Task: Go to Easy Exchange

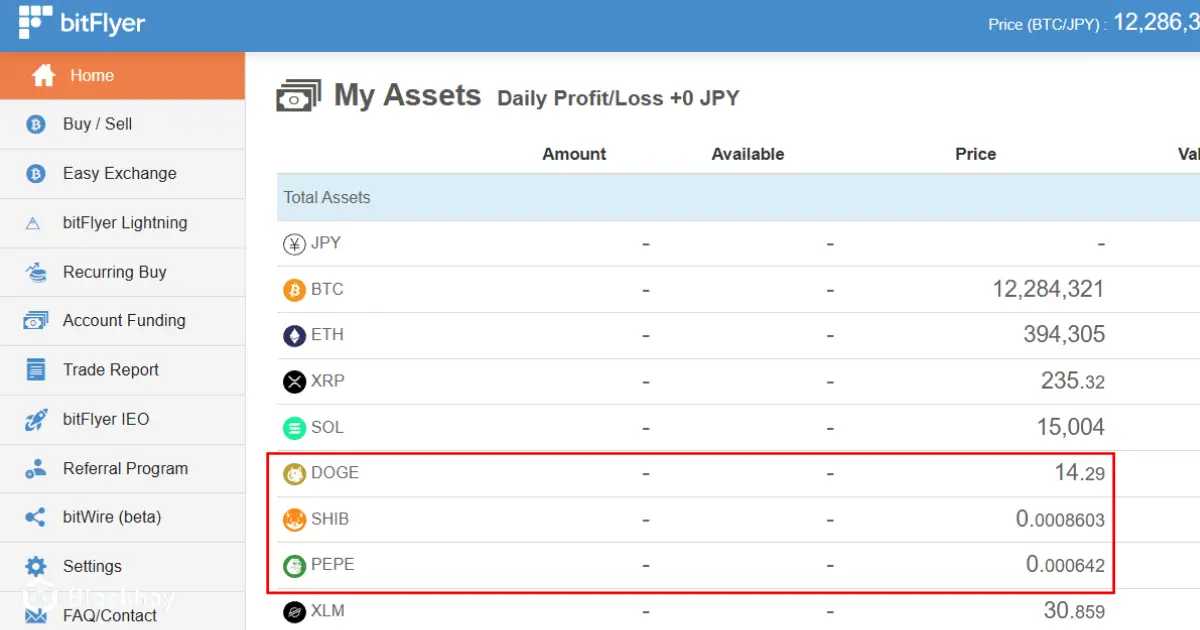Action: point(122,174)
